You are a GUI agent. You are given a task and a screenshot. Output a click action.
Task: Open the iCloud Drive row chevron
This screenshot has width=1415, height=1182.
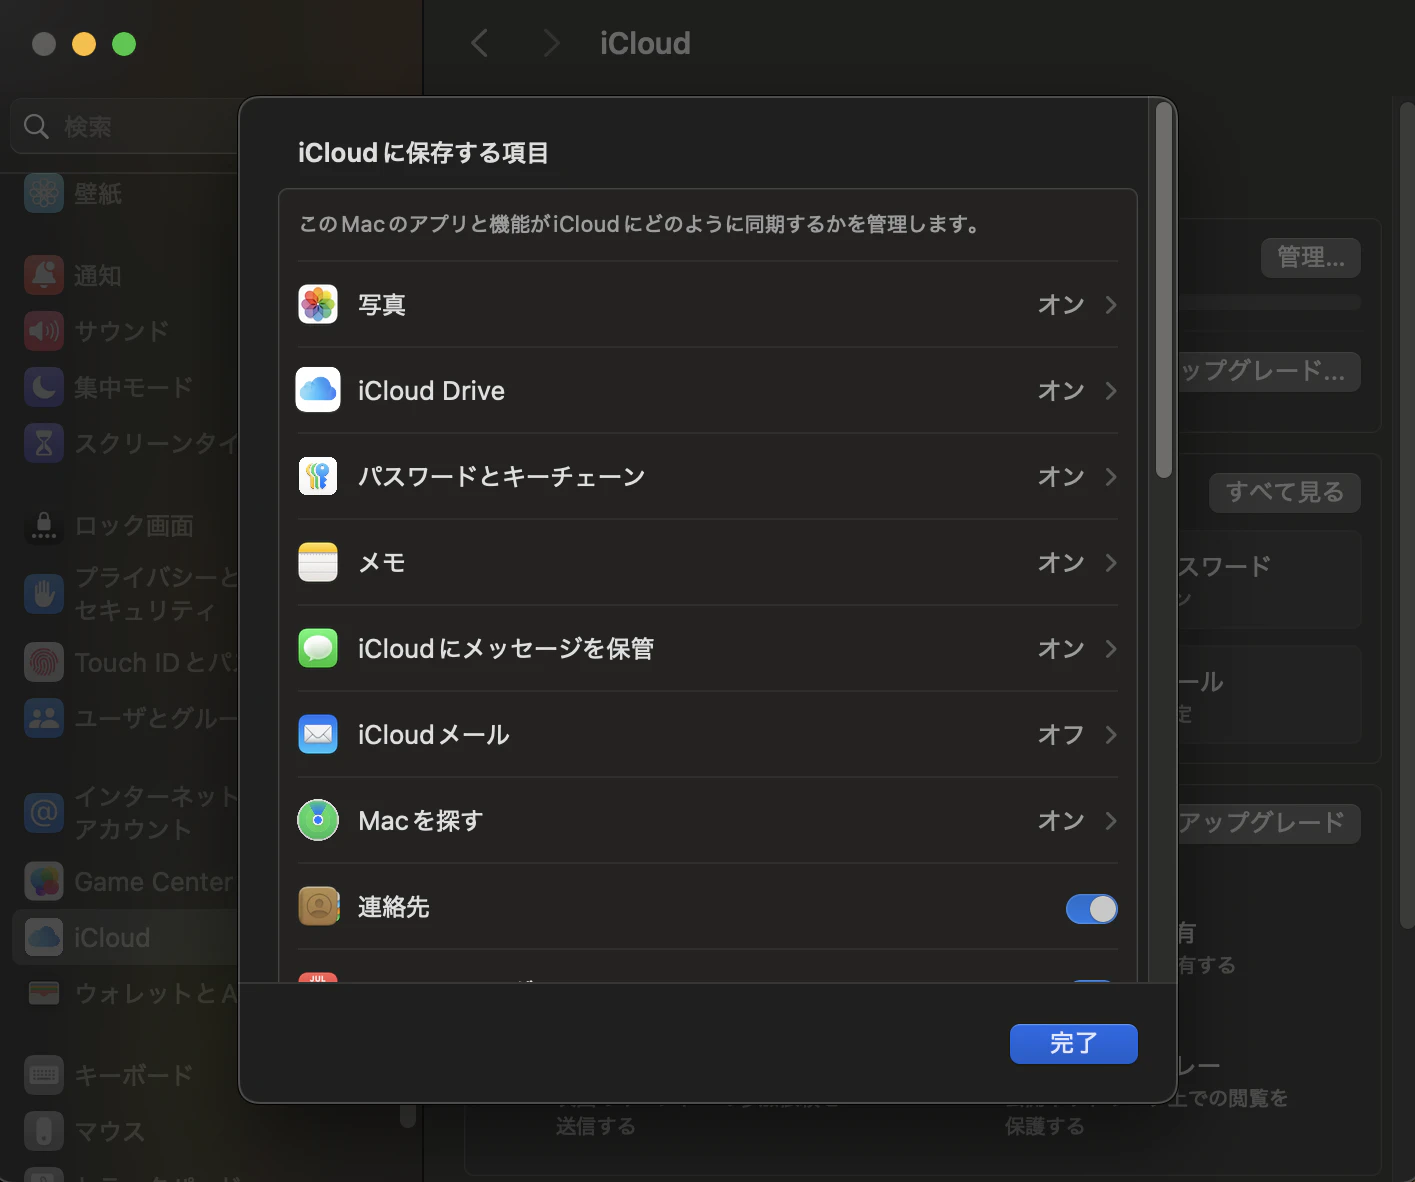[1110, 390]
